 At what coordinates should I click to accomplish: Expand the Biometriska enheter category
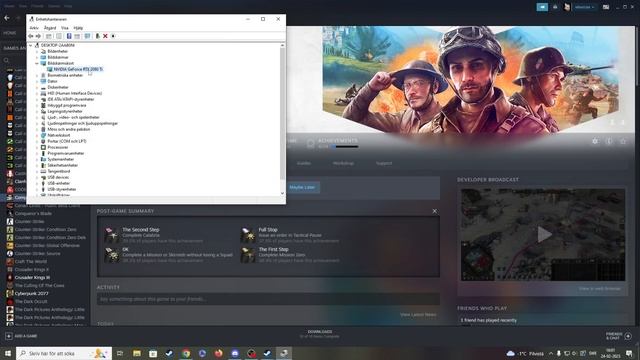[37, 75]
